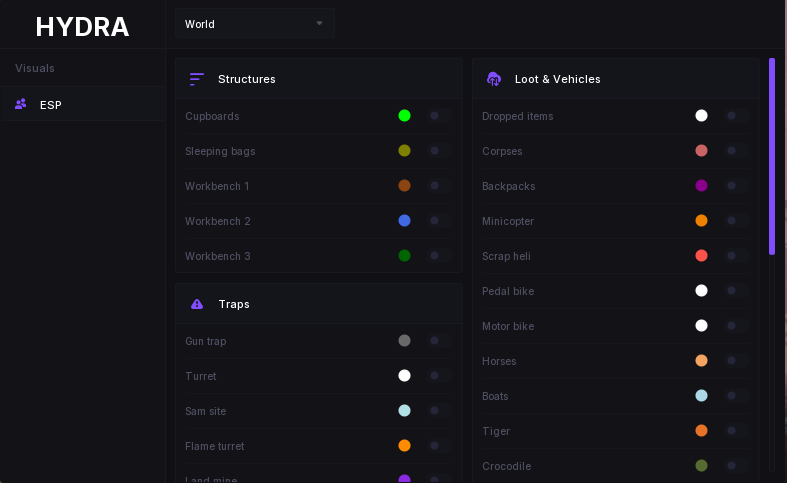This screenshot has height=483, width=787.
Task: Open Workbench 3 dark green swatch
Action: click(x=405, y=256)
